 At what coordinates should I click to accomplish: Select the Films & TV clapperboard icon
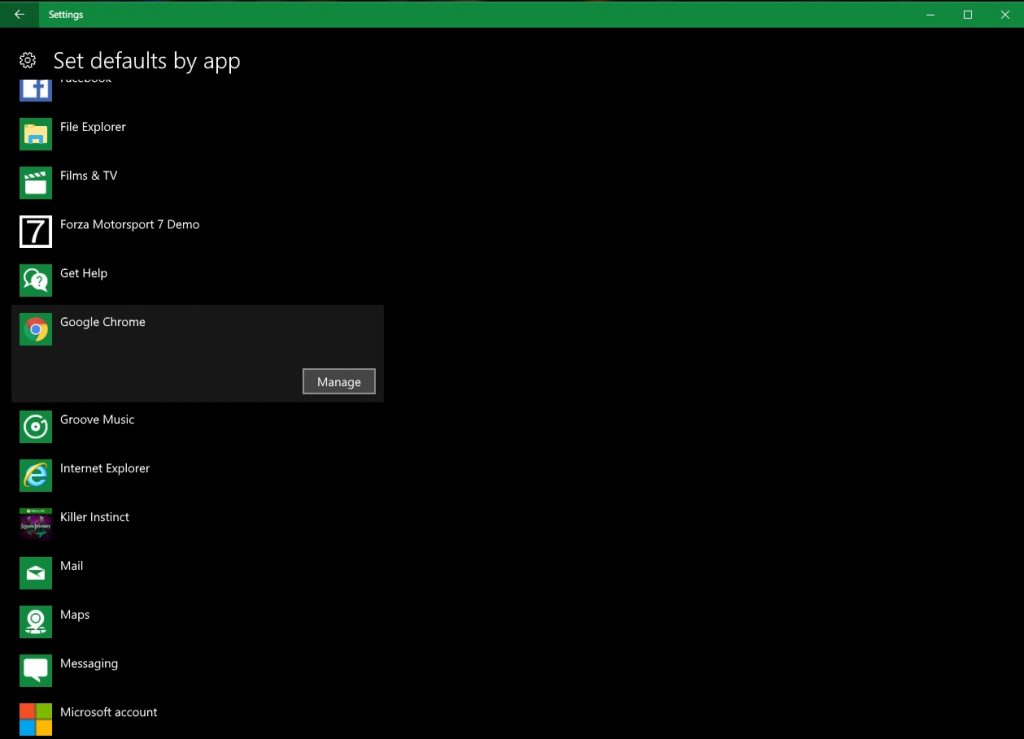35,183
